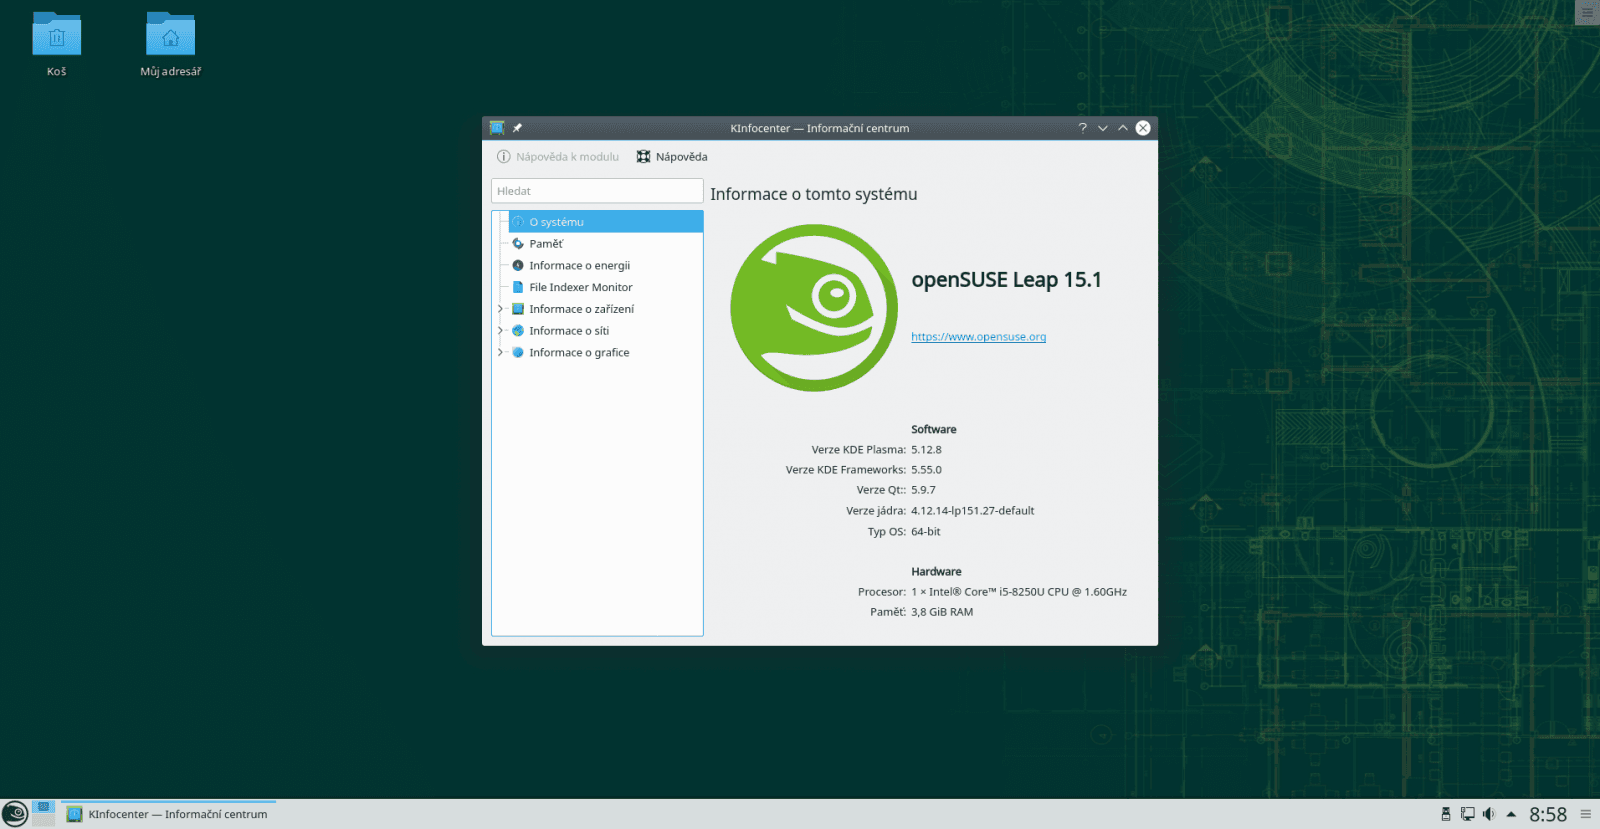Click the Qt version value 5.9.7
This screenshot has height=829, width=1600.
coord(923,490)
